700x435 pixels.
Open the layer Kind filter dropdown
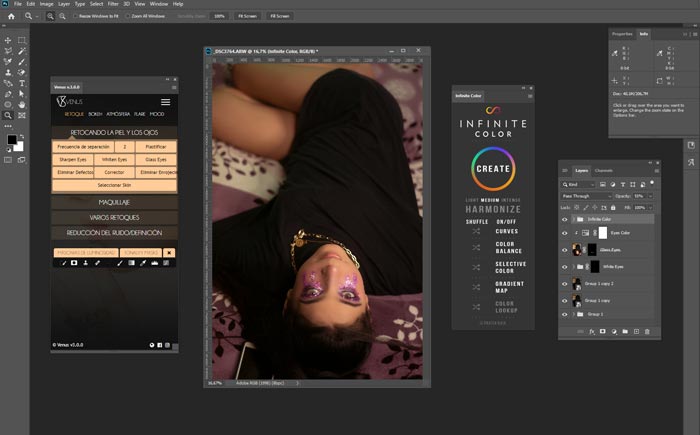[579, 184]
